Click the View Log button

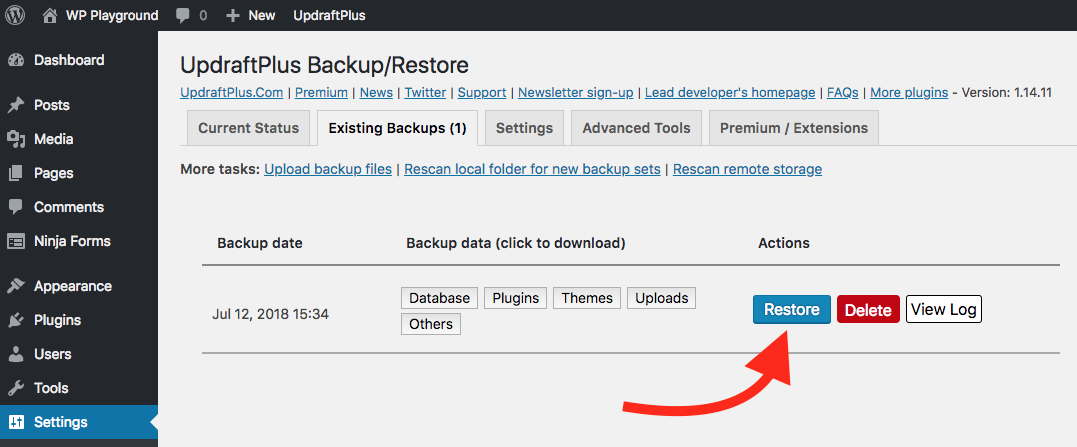[943, 310]
